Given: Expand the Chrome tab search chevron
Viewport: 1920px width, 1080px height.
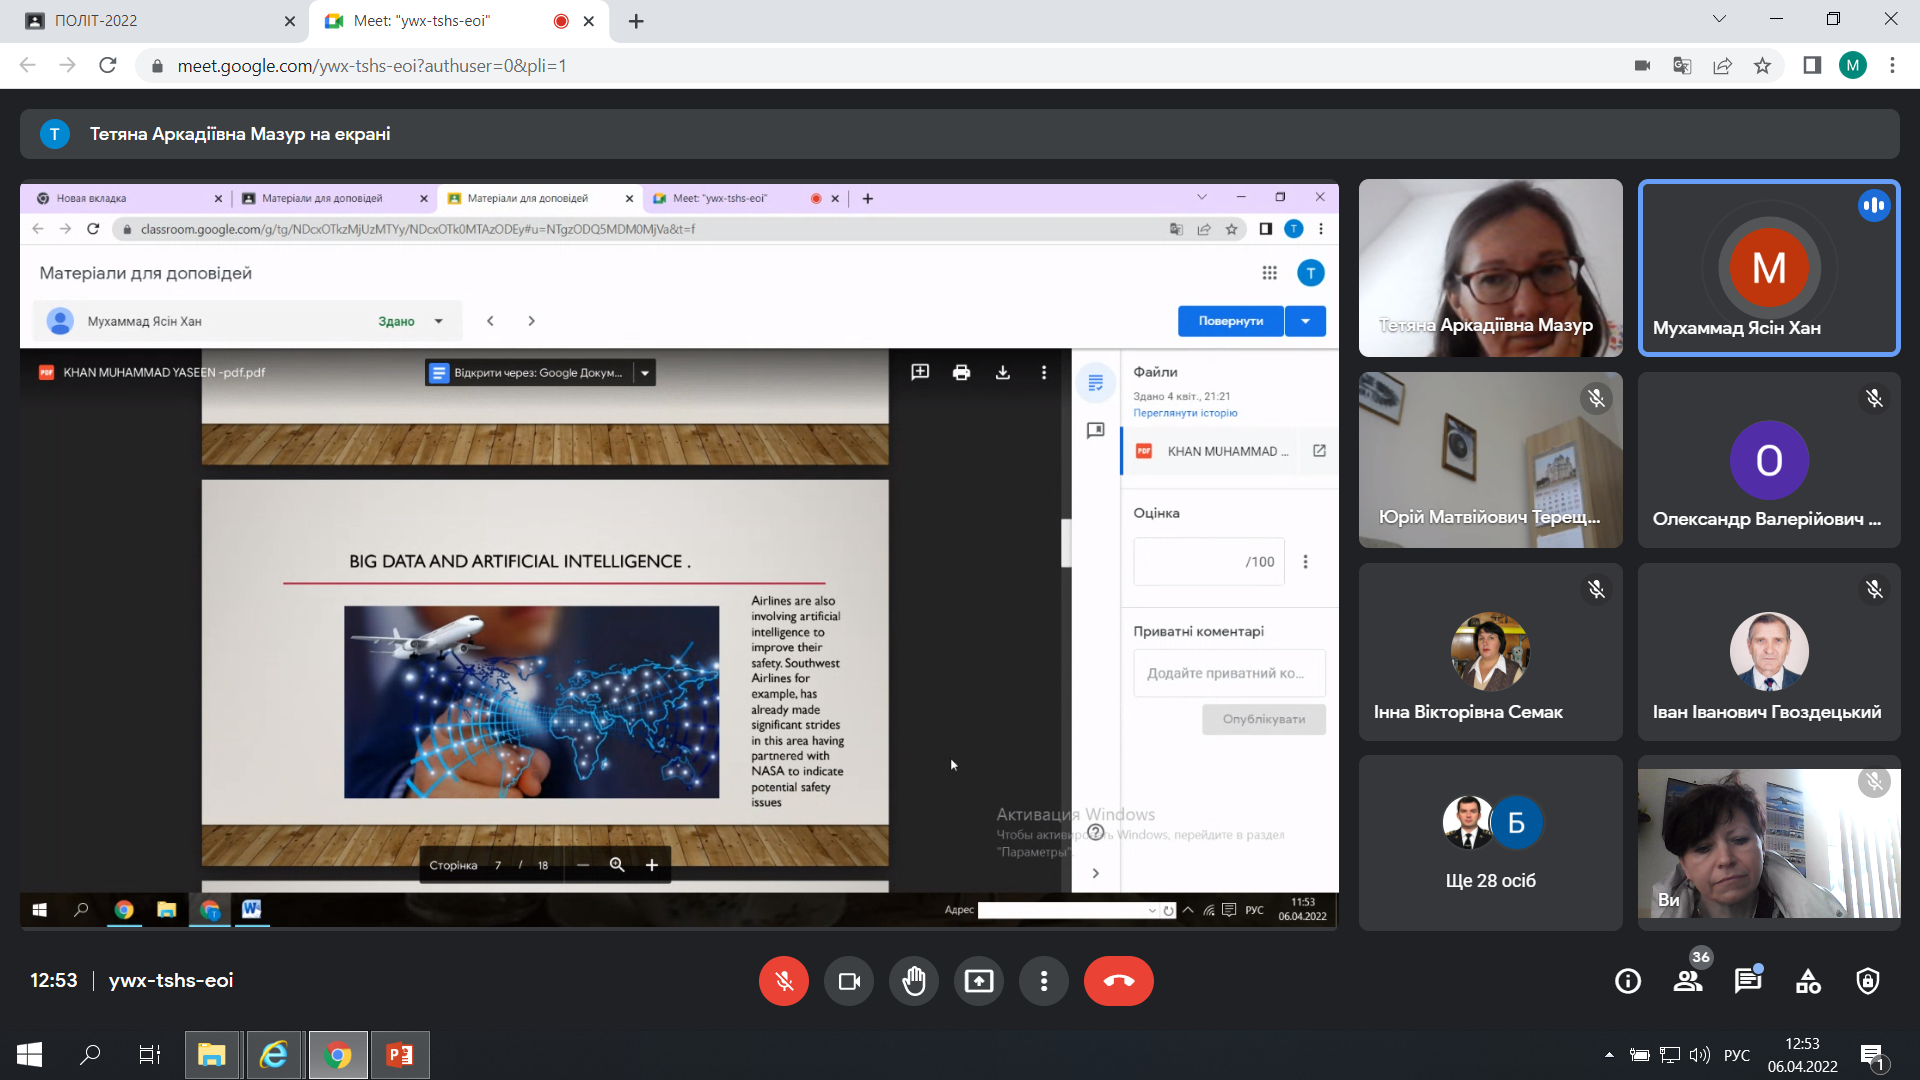Looking at the screenshot, I should (x=1719, y=19).
